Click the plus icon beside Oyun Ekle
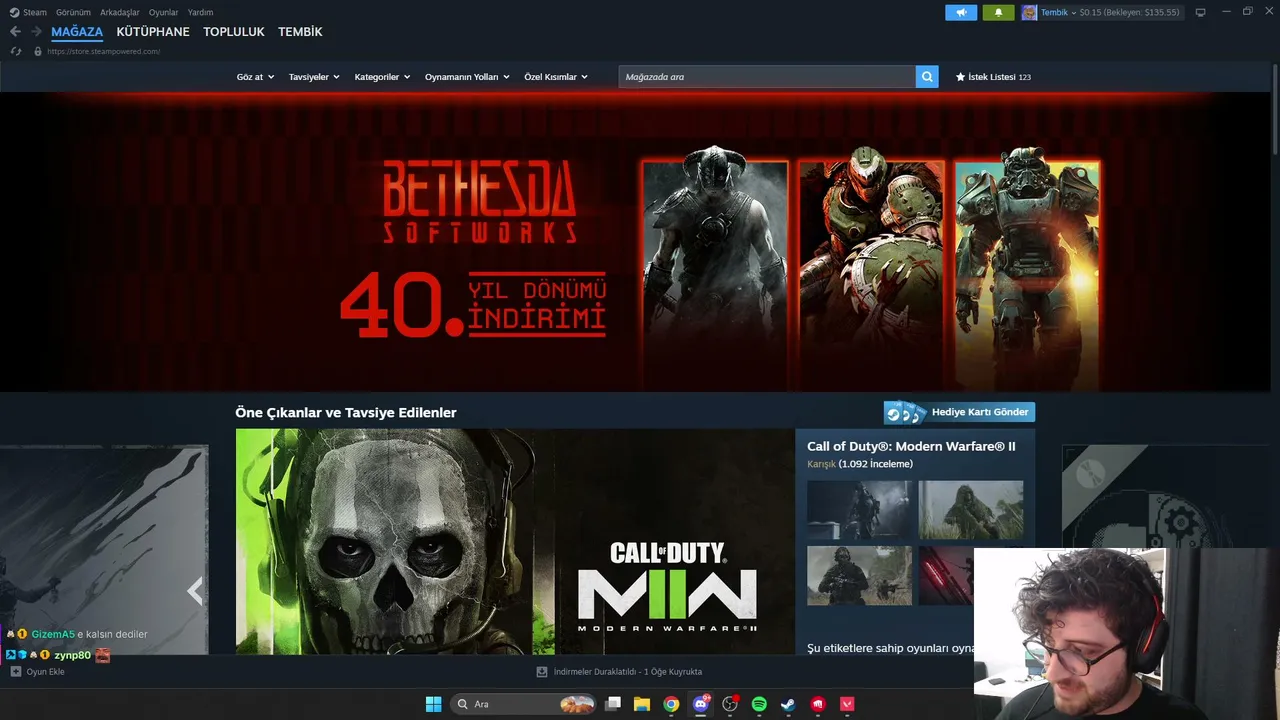 16,672
